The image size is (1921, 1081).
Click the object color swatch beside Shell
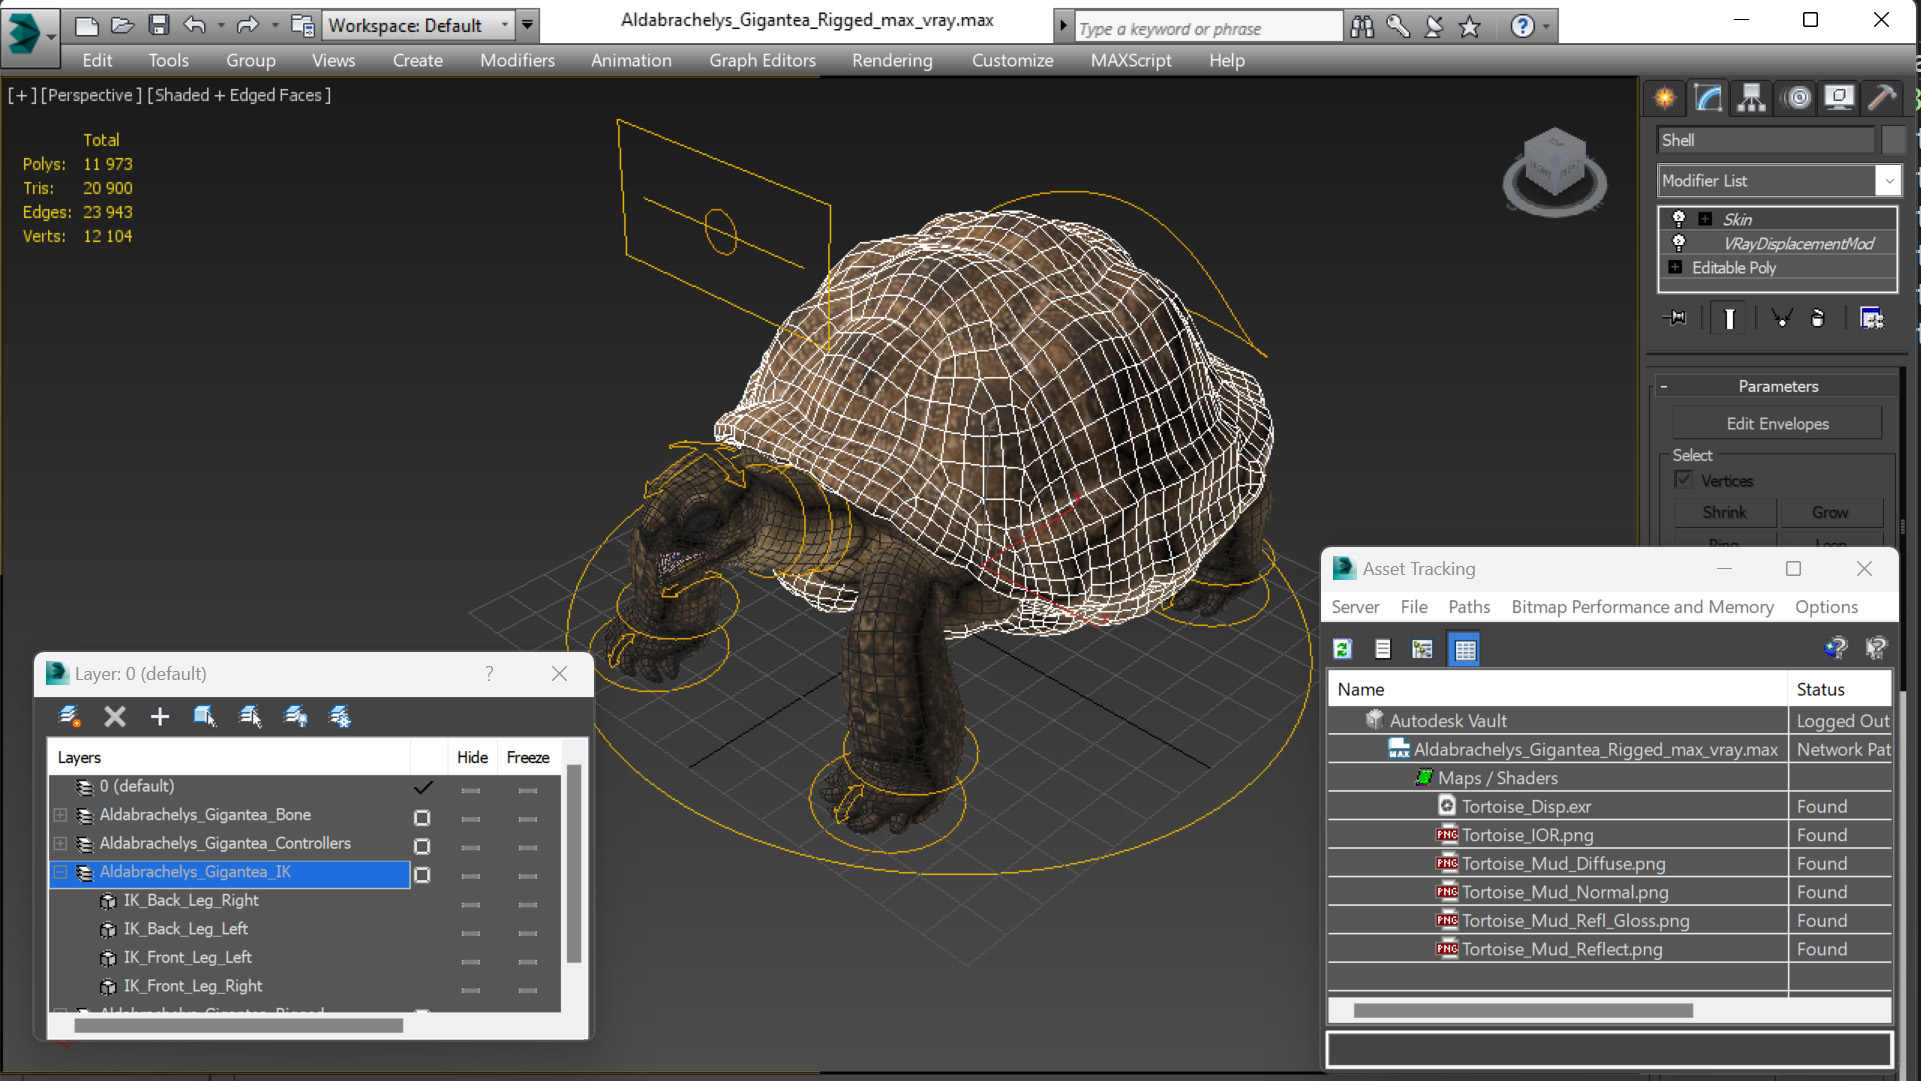[1892, 140]
